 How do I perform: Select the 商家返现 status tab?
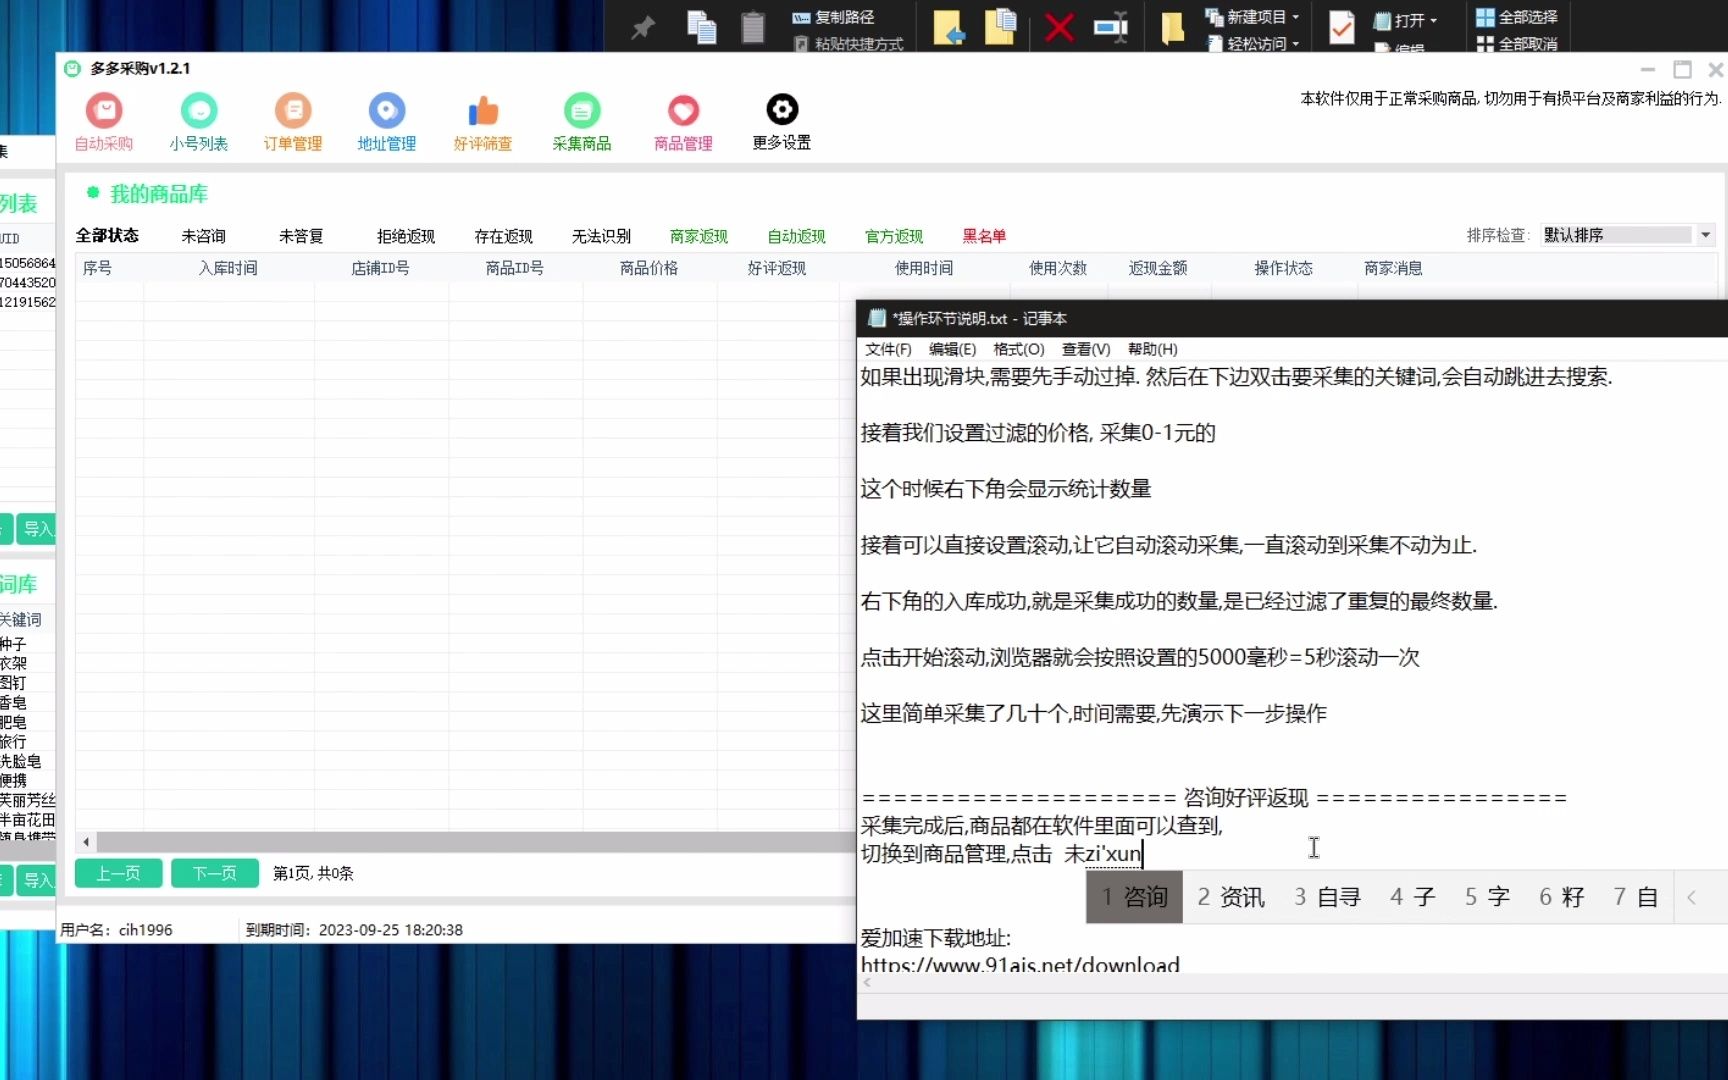698,236
